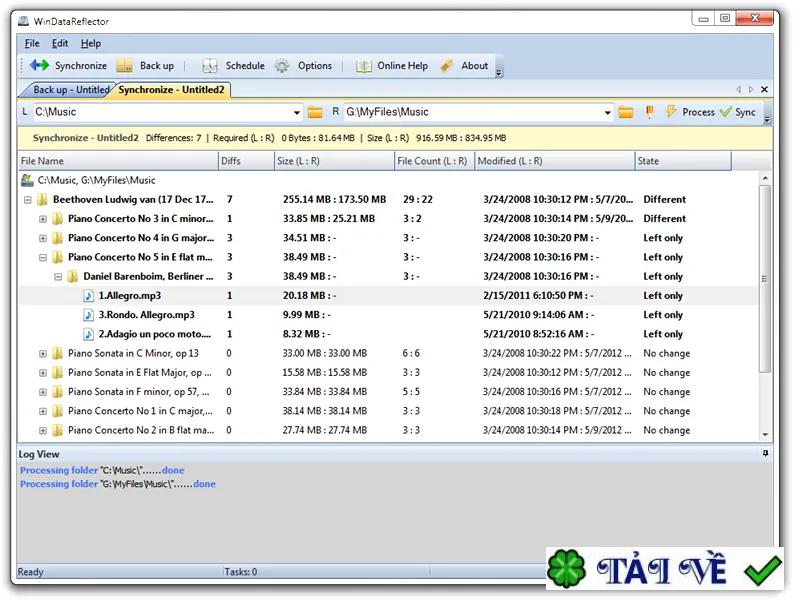Select the 3.Rondo. Allegro.mp3 file name
The image size is (794, 600).
pos(146,315)
